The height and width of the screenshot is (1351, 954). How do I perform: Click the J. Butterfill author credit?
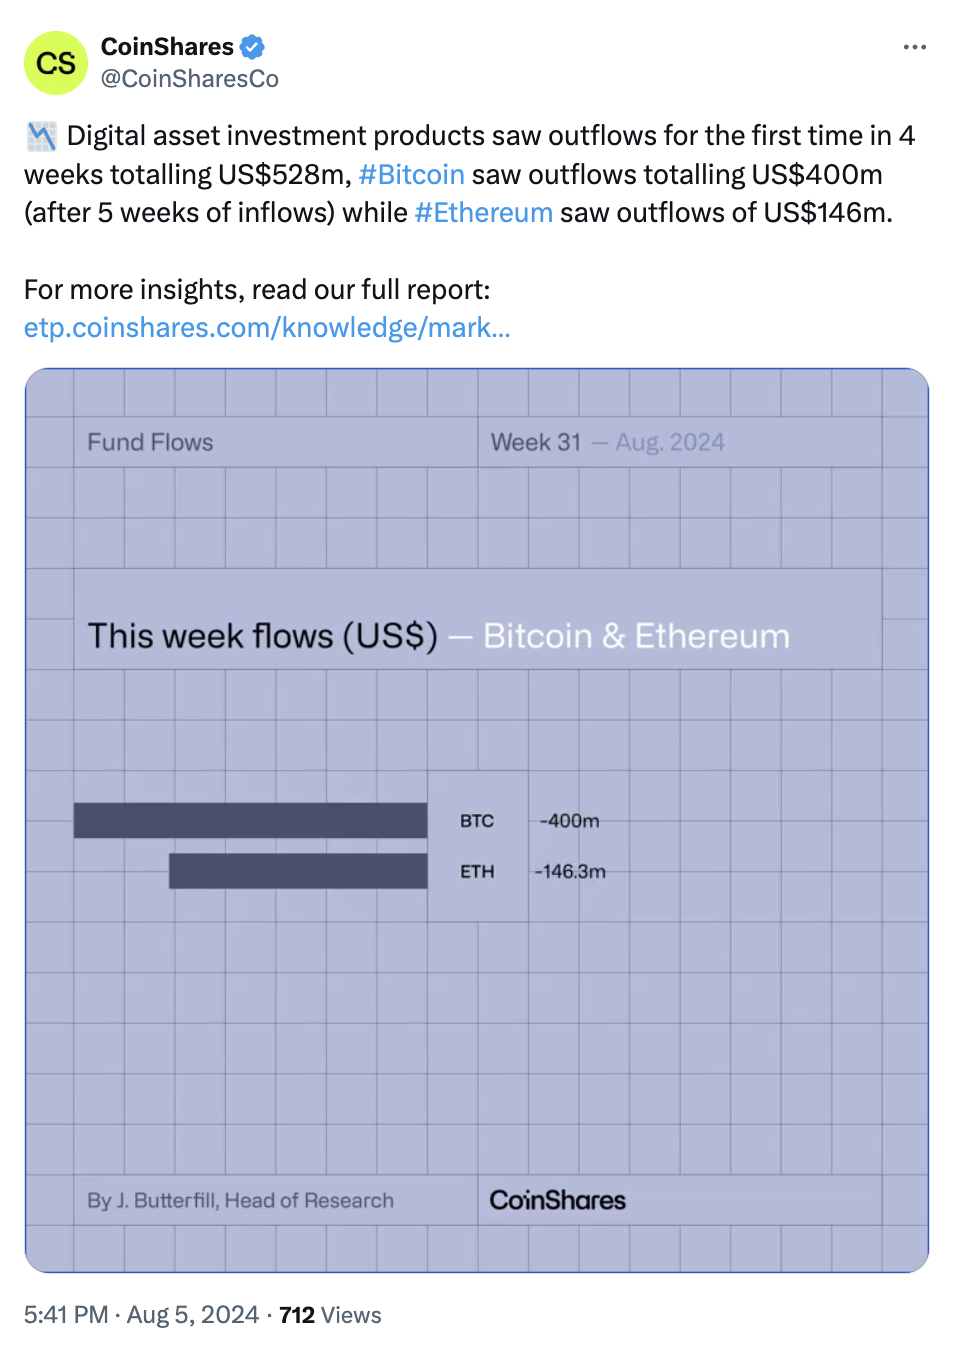[240, 1200]
